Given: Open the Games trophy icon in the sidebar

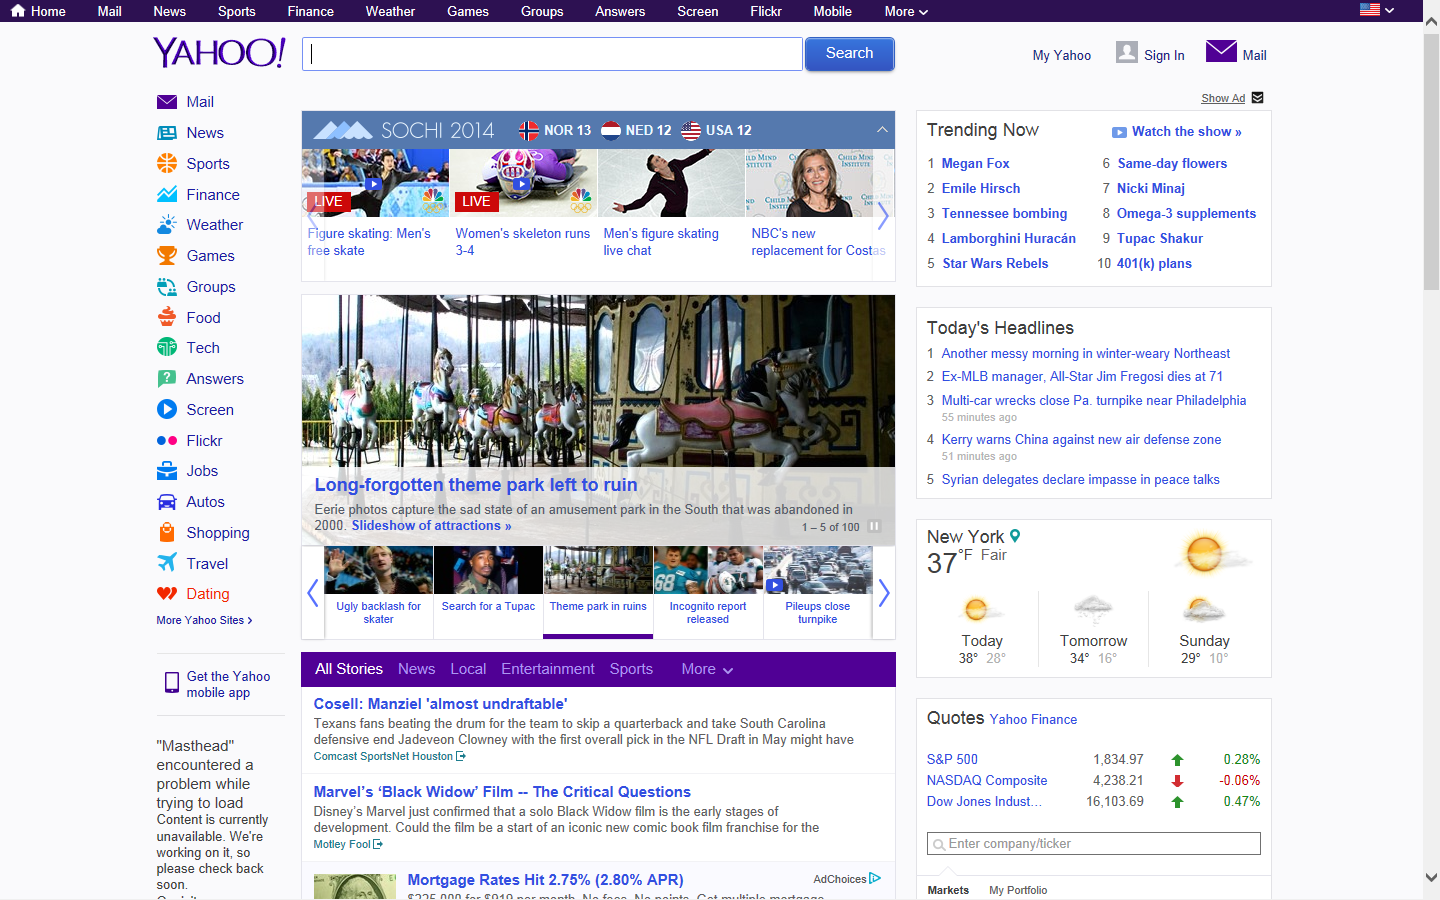Looking at the screenshot, I should click(167, 256).
